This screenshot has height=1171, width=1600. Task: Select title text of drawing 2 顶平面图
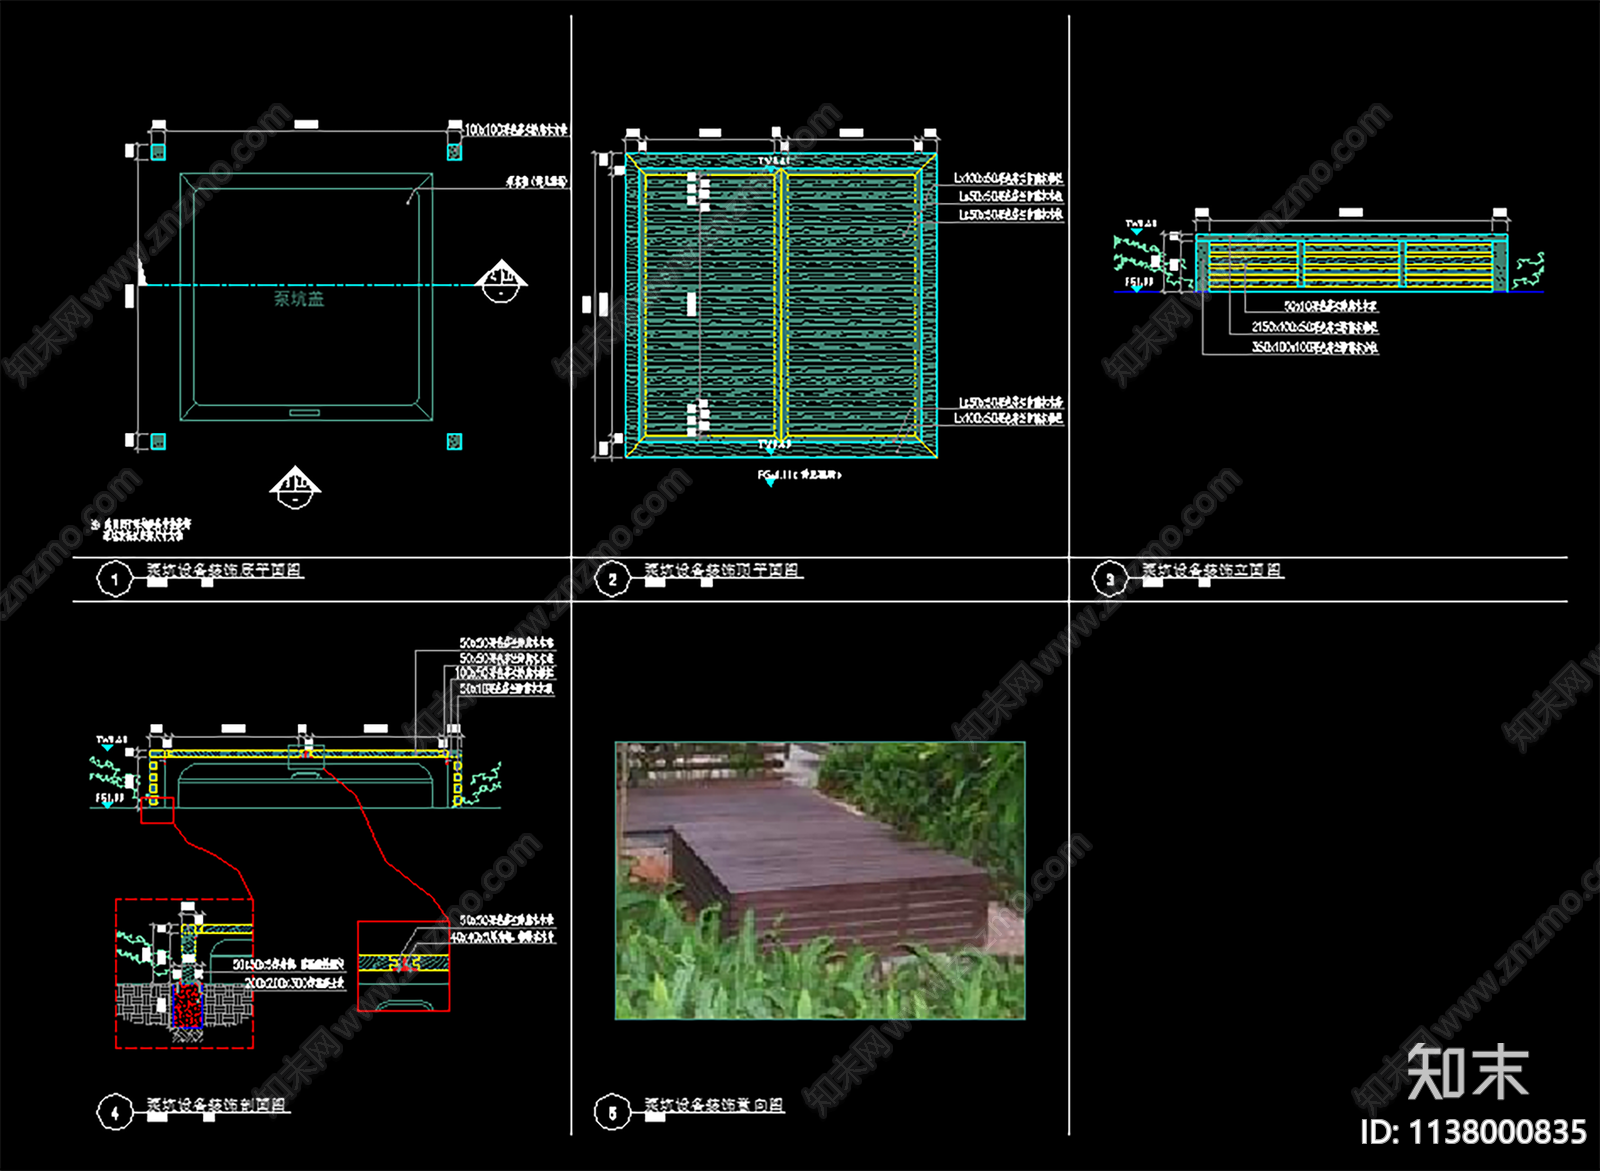722,570
